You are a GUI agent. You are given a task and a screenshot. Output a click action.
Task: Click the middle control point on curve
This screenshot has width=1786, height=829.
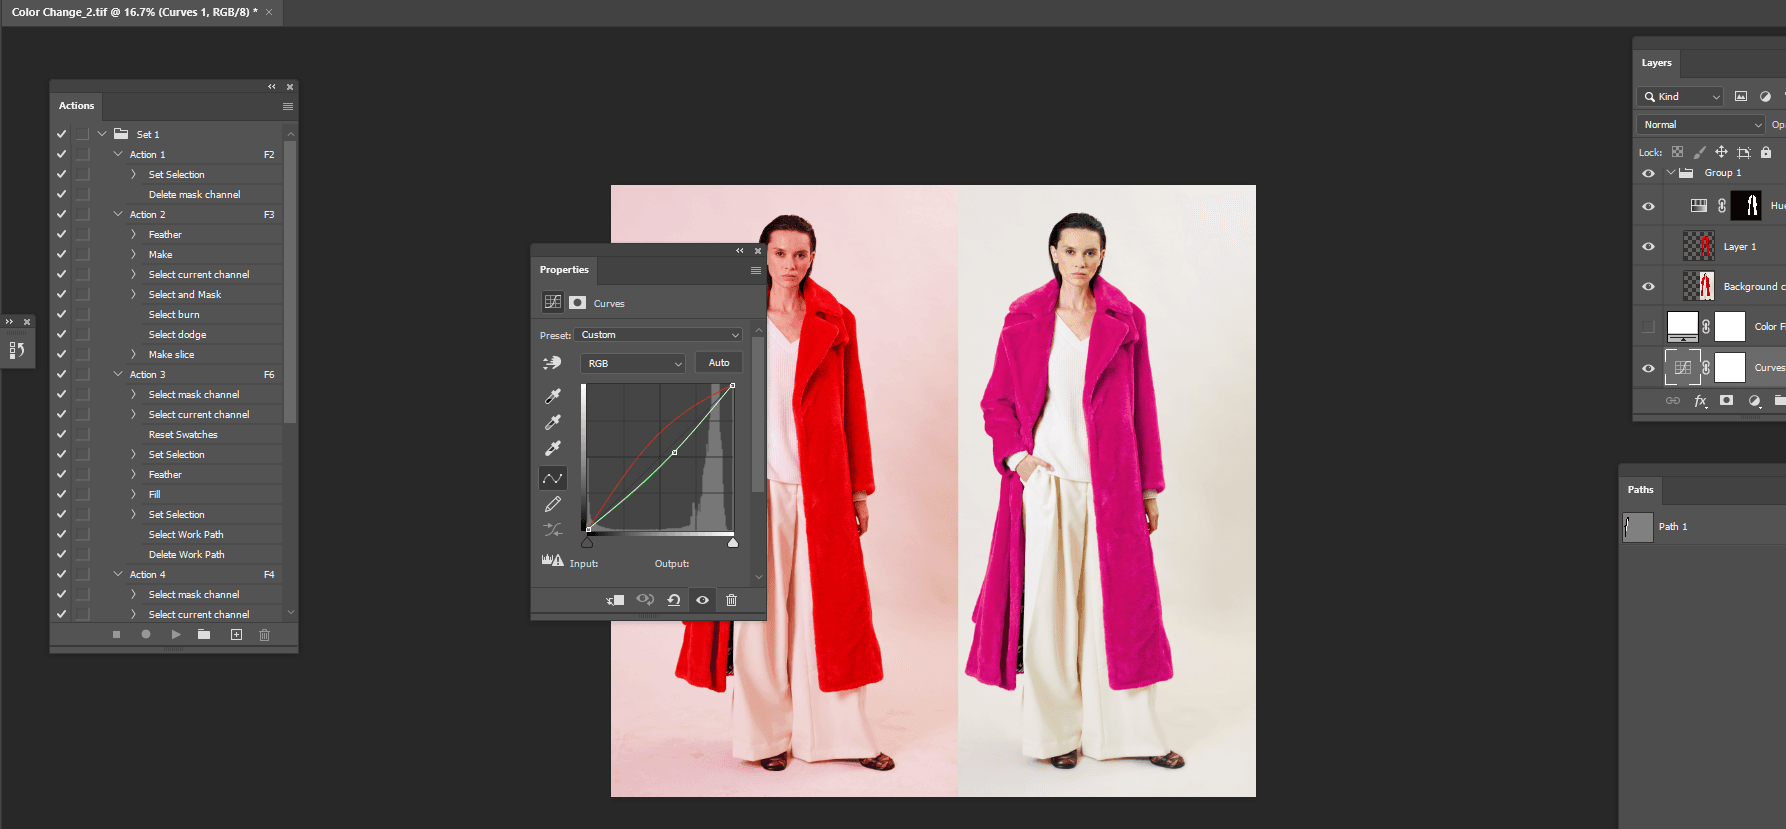675,452
